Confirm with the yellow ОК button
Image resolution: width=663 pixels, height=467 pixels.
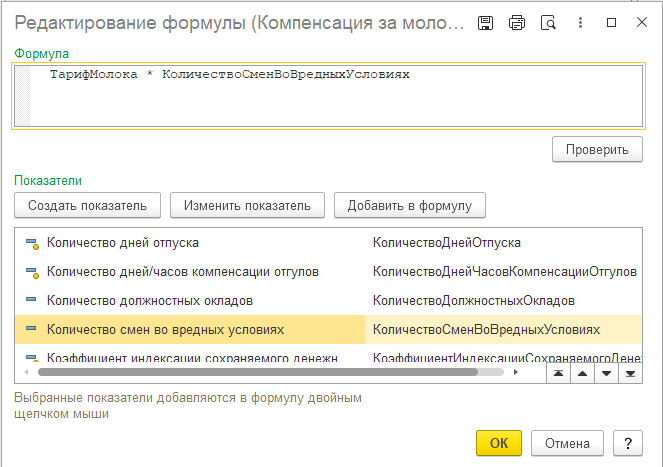[499, 443]
